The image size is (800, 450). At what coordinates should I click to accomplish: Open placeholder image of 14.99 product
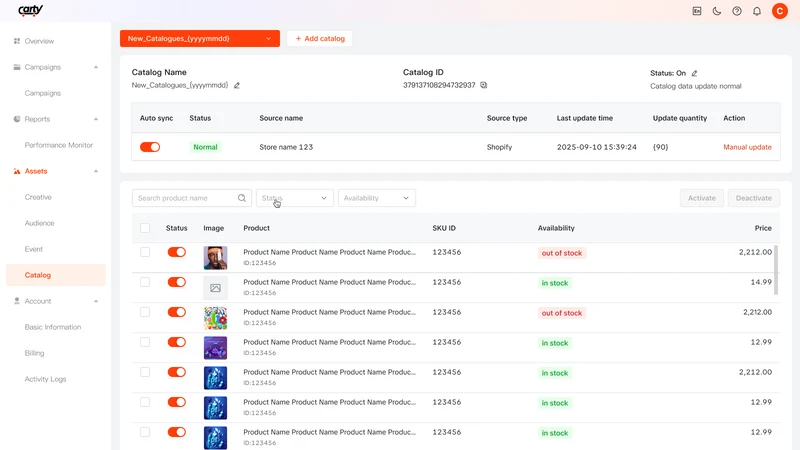coord(215,288)
